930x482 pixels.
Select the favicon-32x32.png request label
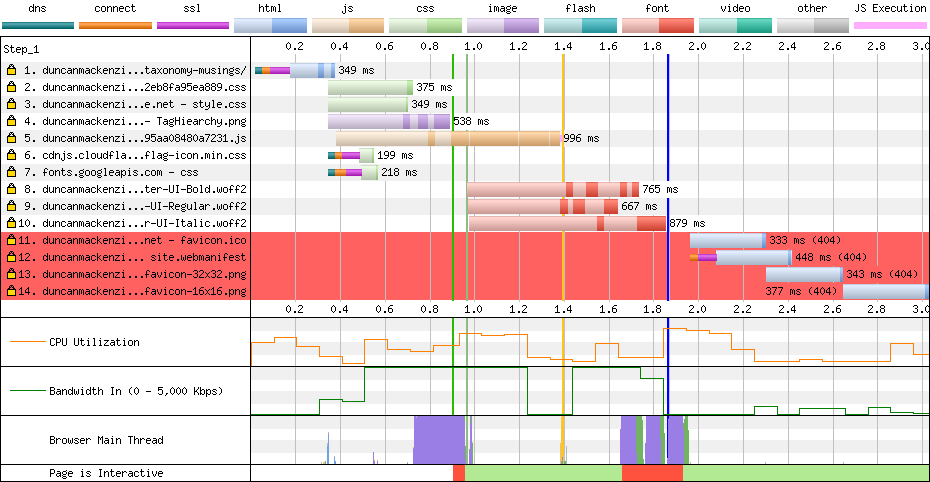[133, 274]
